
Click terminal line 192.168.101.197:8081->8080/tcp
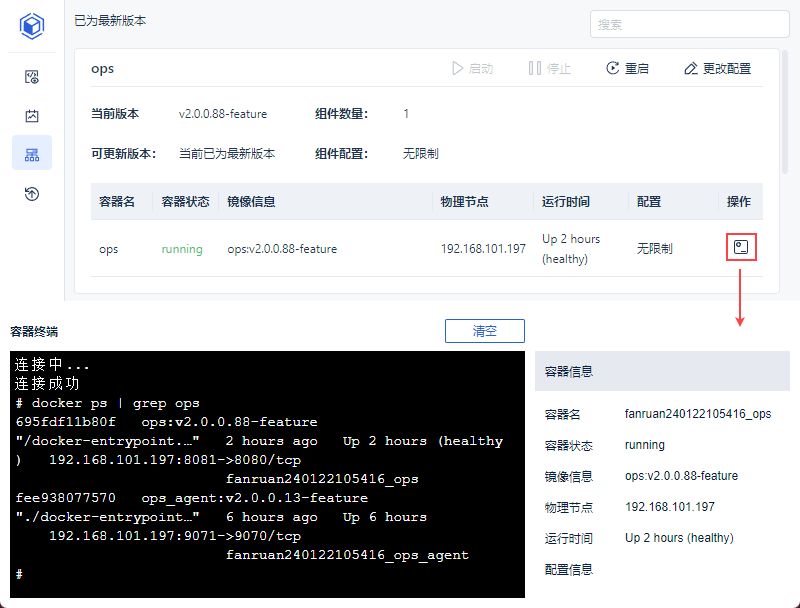(175, 460)
